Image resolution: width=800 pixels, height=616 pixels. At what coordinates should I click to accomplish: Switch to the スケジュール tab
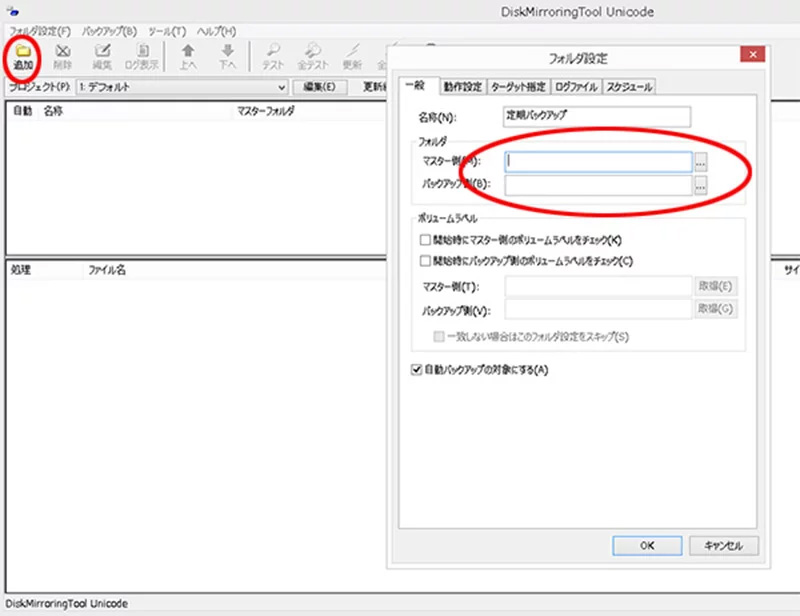629,87
